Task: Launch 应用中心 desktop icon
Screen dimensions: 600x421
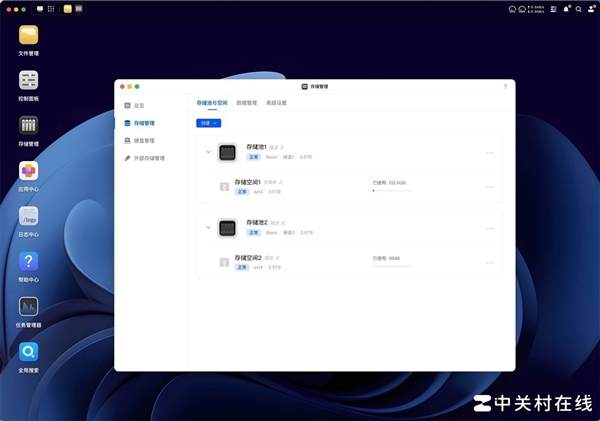Action: [28, 171]
